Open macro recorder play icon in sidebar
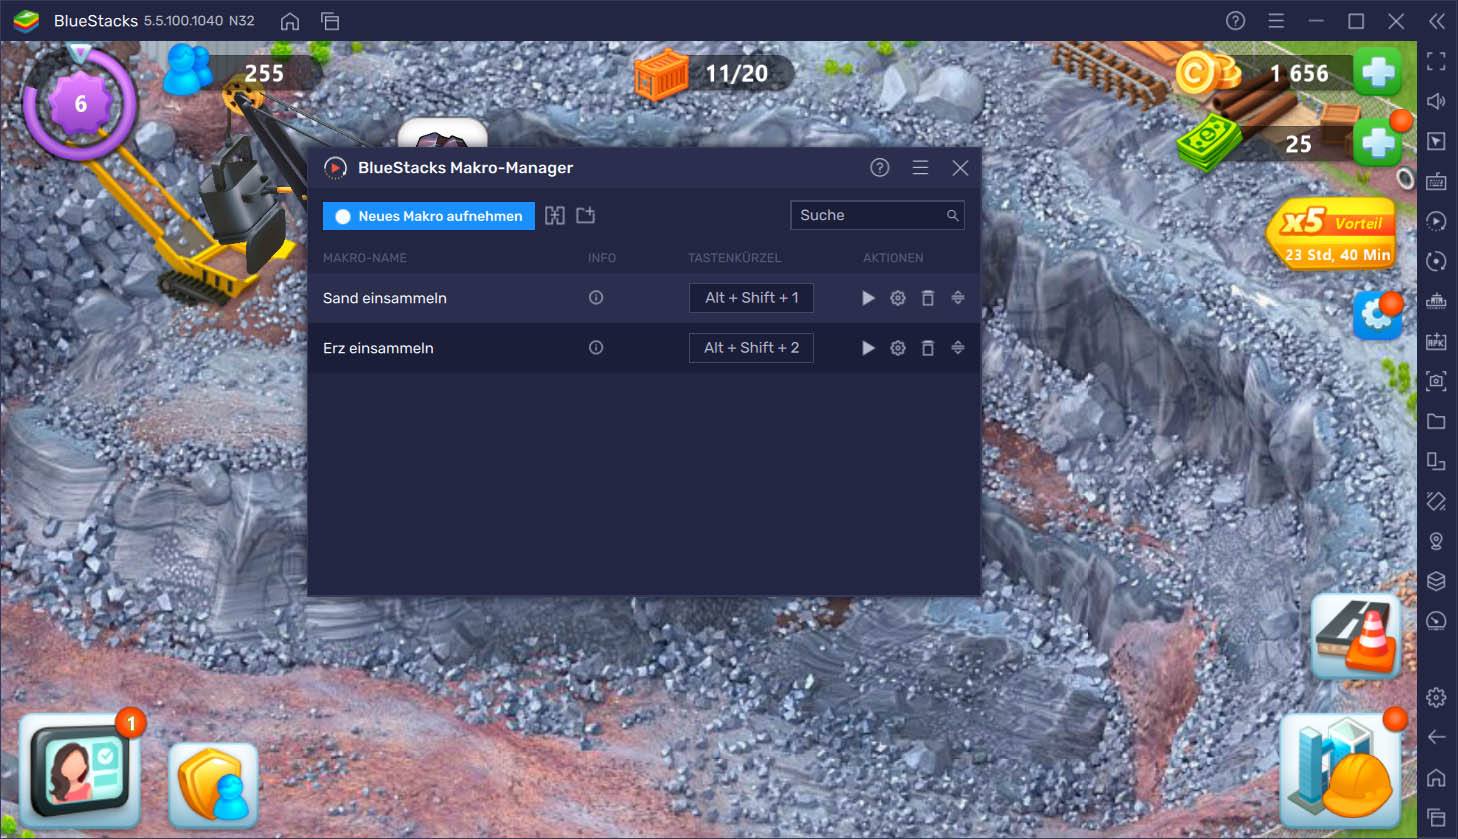 click(1436, 221)
